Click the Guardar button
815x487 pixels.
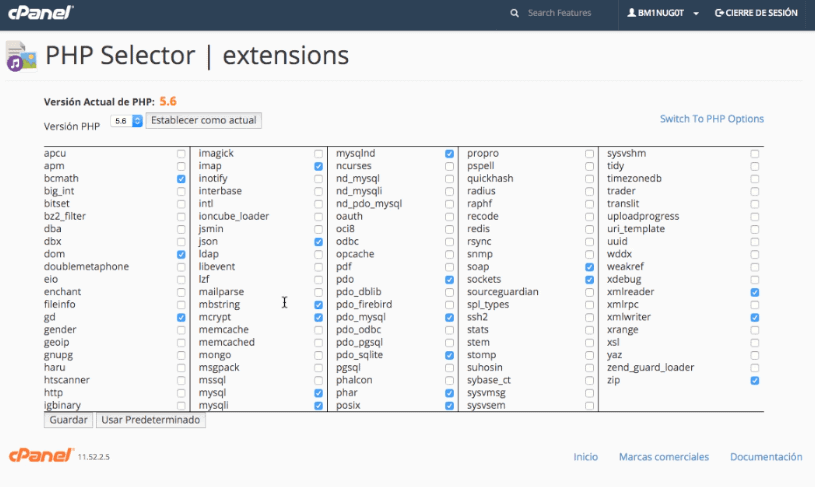coord(68,420)
